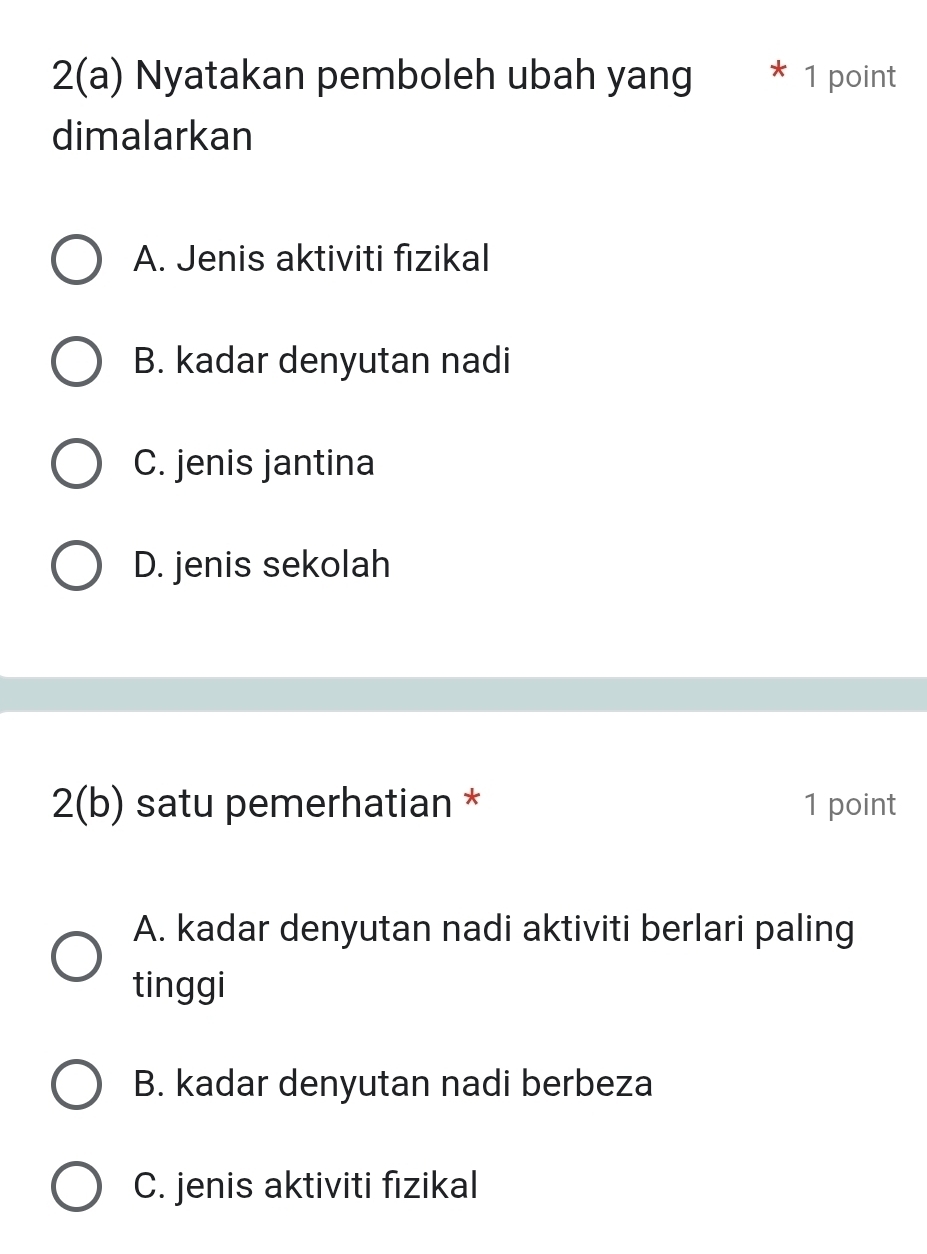Select option A for question 2(b)
The width and height of the screenshot is (927, 1254).
click(x=76, y=957)
